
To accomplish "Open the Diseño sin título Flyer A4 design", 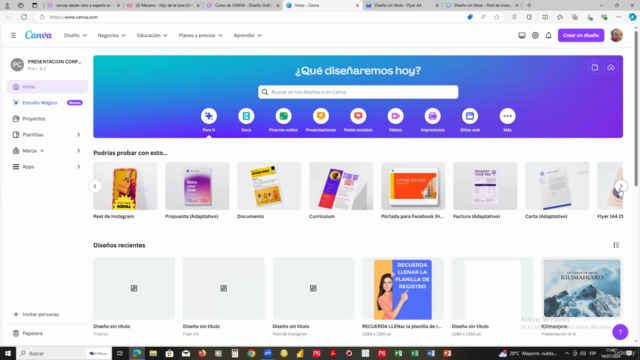I will pos(224,288).
